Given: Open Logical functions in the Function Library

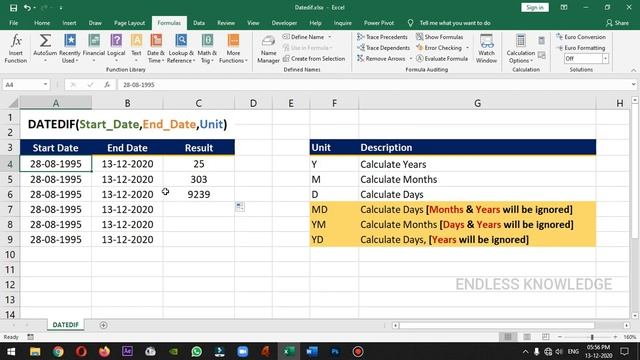Looking at the screenshot, I should [x=116, y=49].
